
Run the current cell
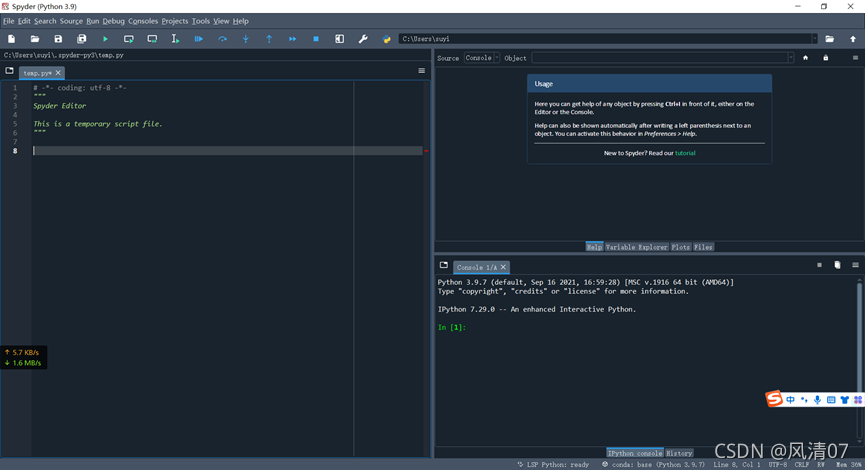pos(129,39)
